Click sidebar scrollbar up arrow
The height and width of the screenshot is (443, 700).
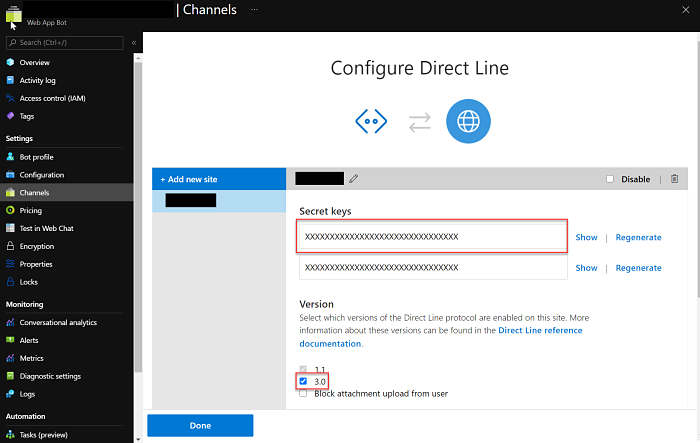(138, 58)
